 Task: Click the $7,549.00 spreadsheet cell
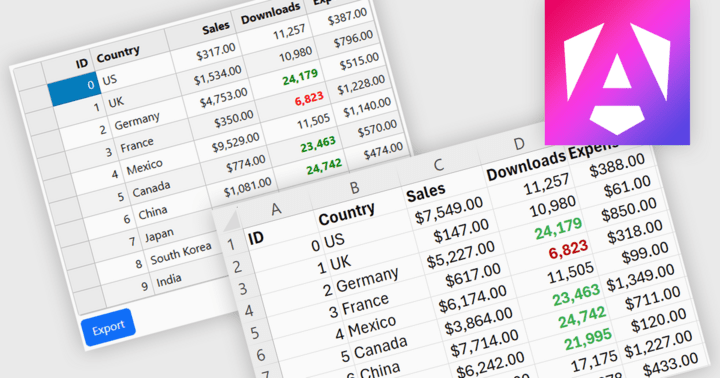pyautogui.click(x=448, y=210)
